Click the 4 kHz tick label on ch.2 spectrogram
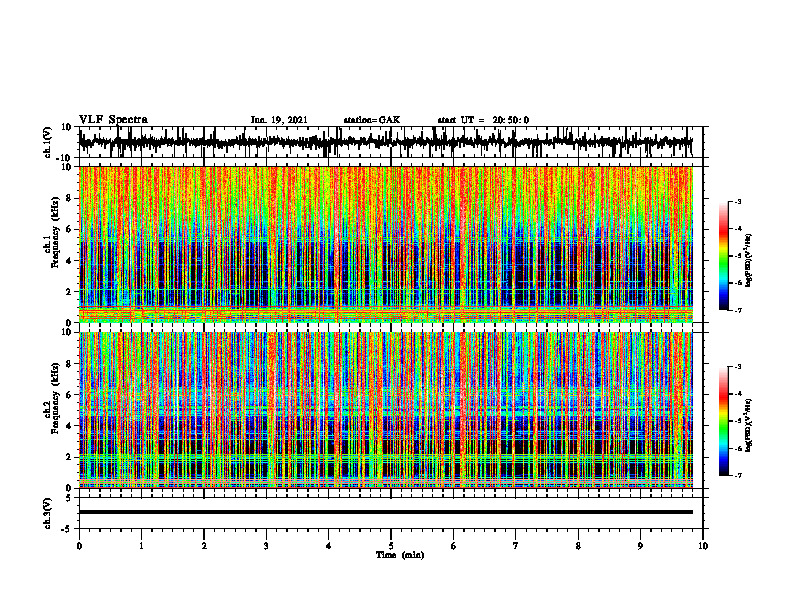 coord(69,426)
